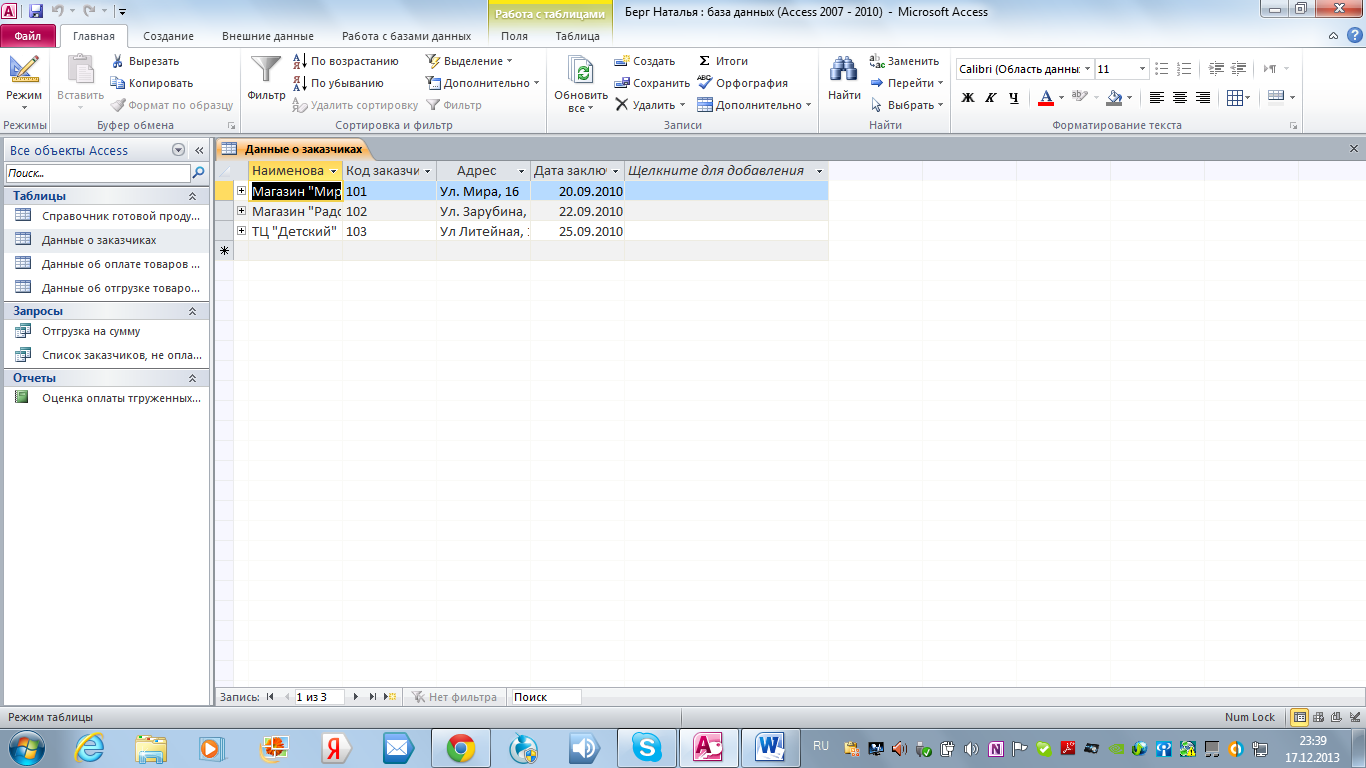1366x768 pixels.
Task: Open Google Chrome from the taskbar
Action: click(x=460, y=747)
